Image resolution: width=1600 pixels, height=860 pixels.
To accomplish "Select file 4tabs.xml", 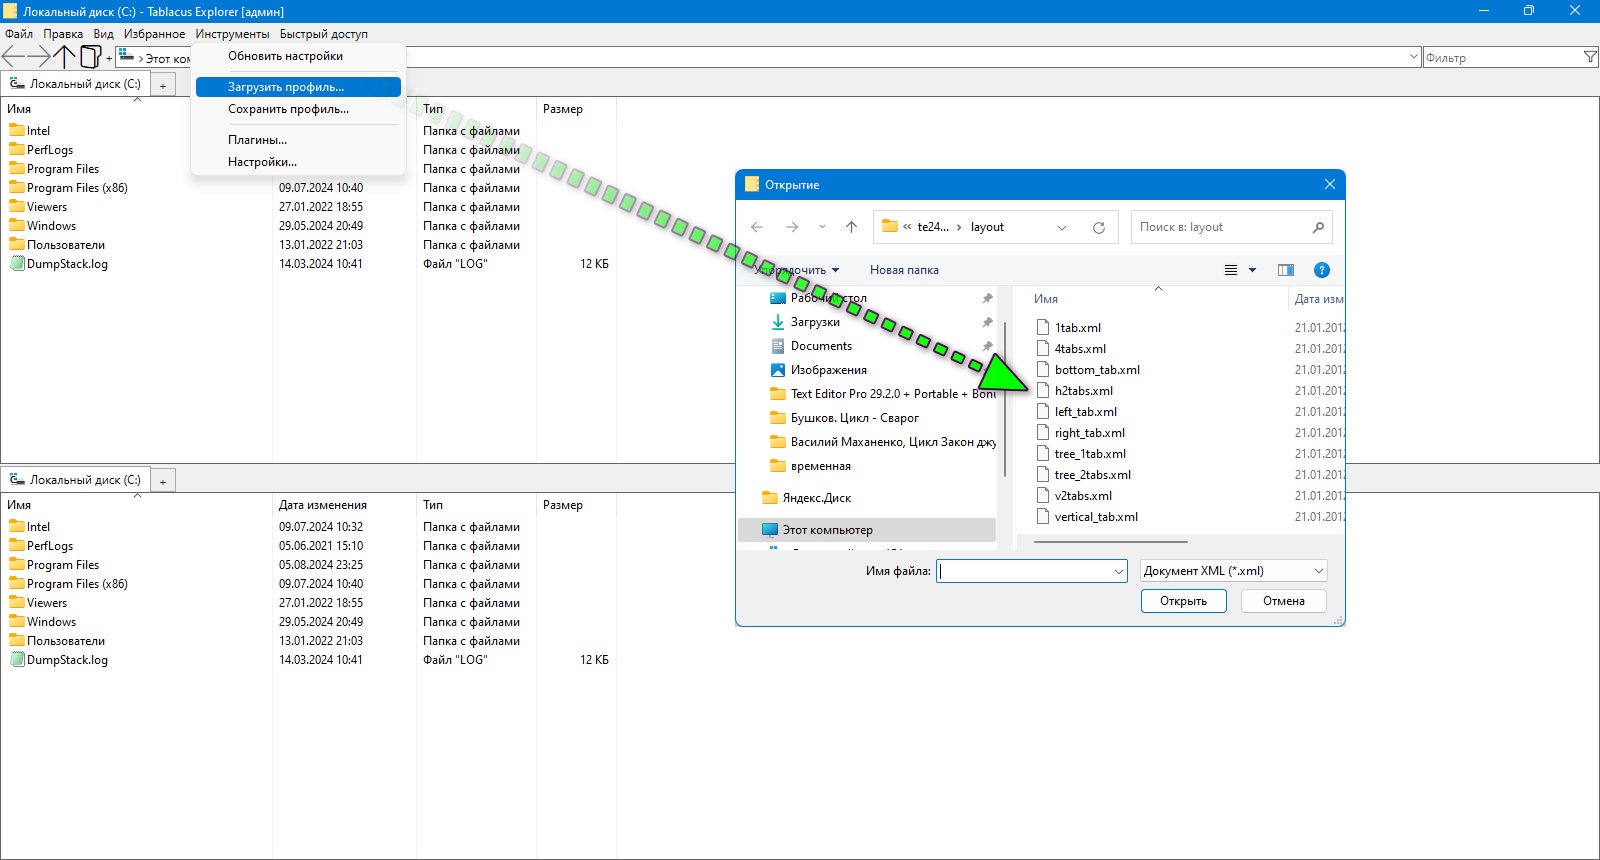I will (x=1080, y=349).
